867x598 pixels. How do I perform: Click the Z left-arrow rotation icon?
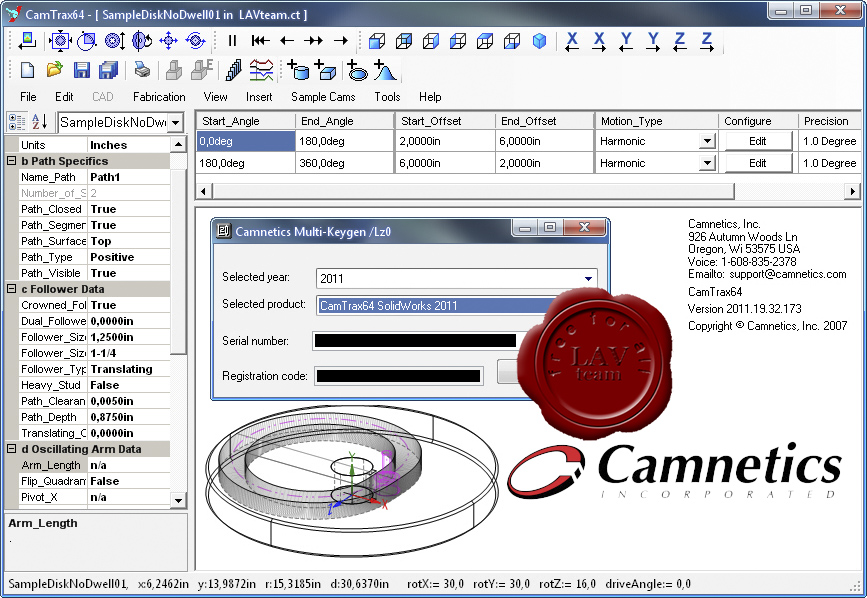(x=680, y=41)
